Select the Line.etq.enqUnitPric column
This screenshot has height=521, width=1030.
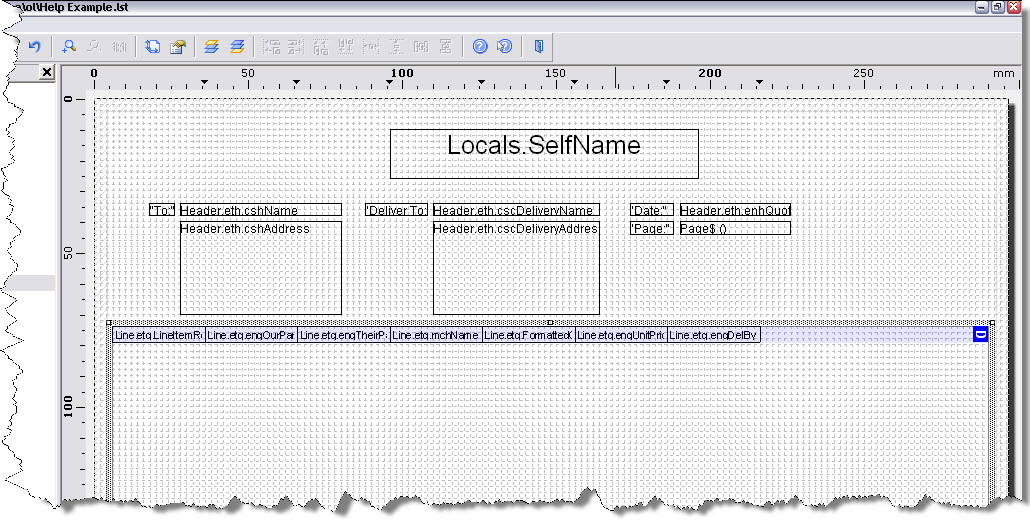[622, 335]
